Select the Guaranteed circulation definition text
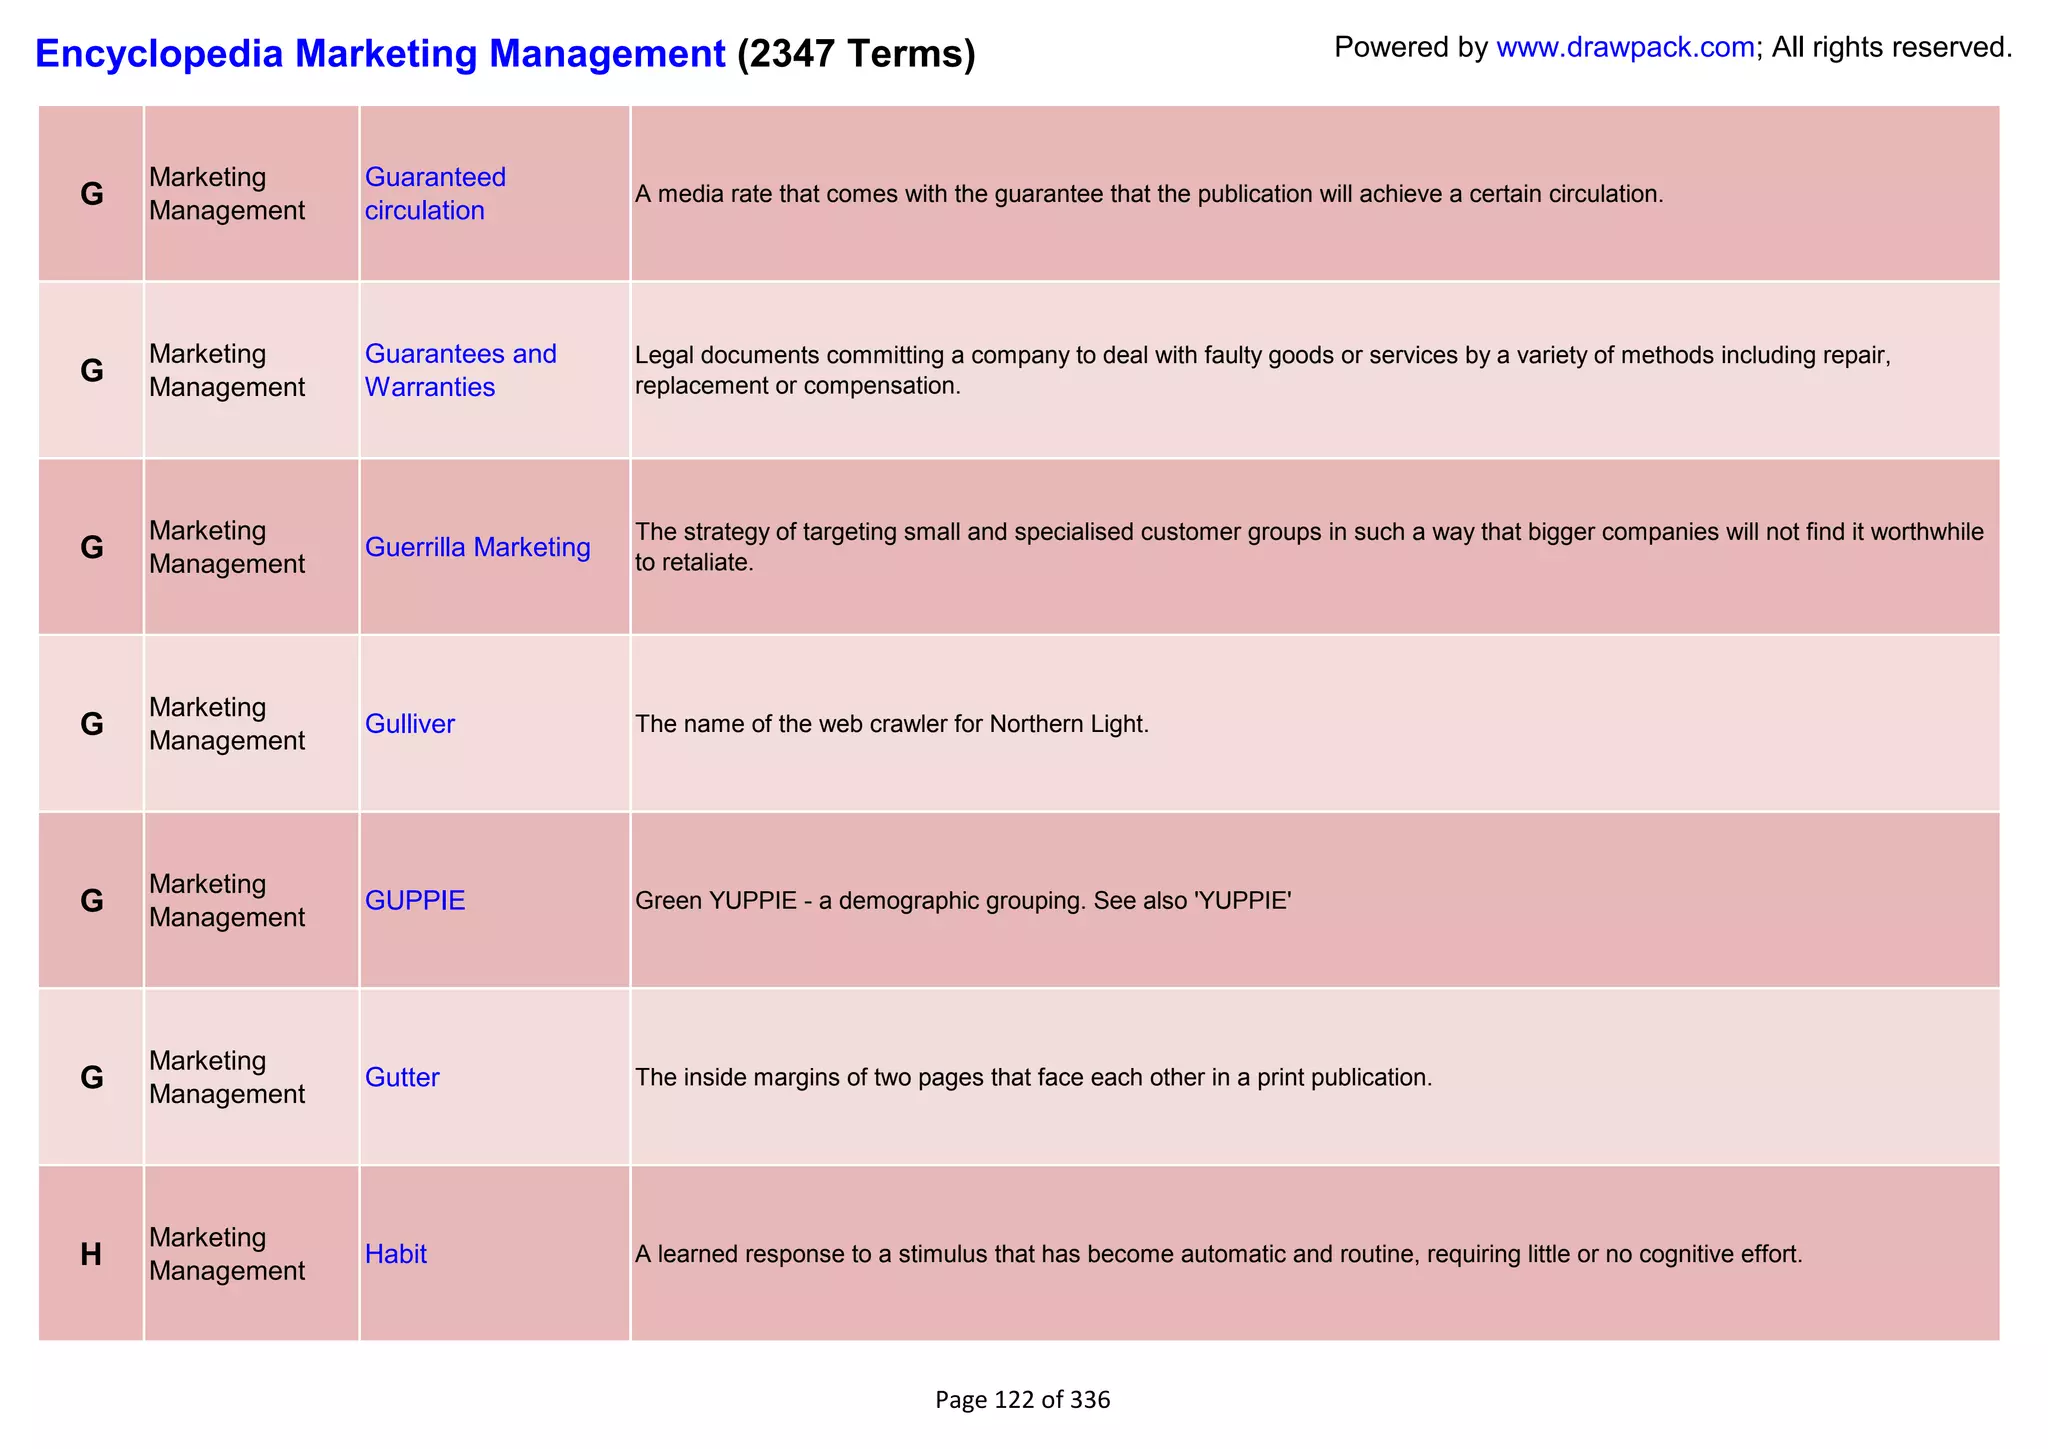This screenshot has width=2048, height=1449. pyautogui.click(x=1149, y=194)
